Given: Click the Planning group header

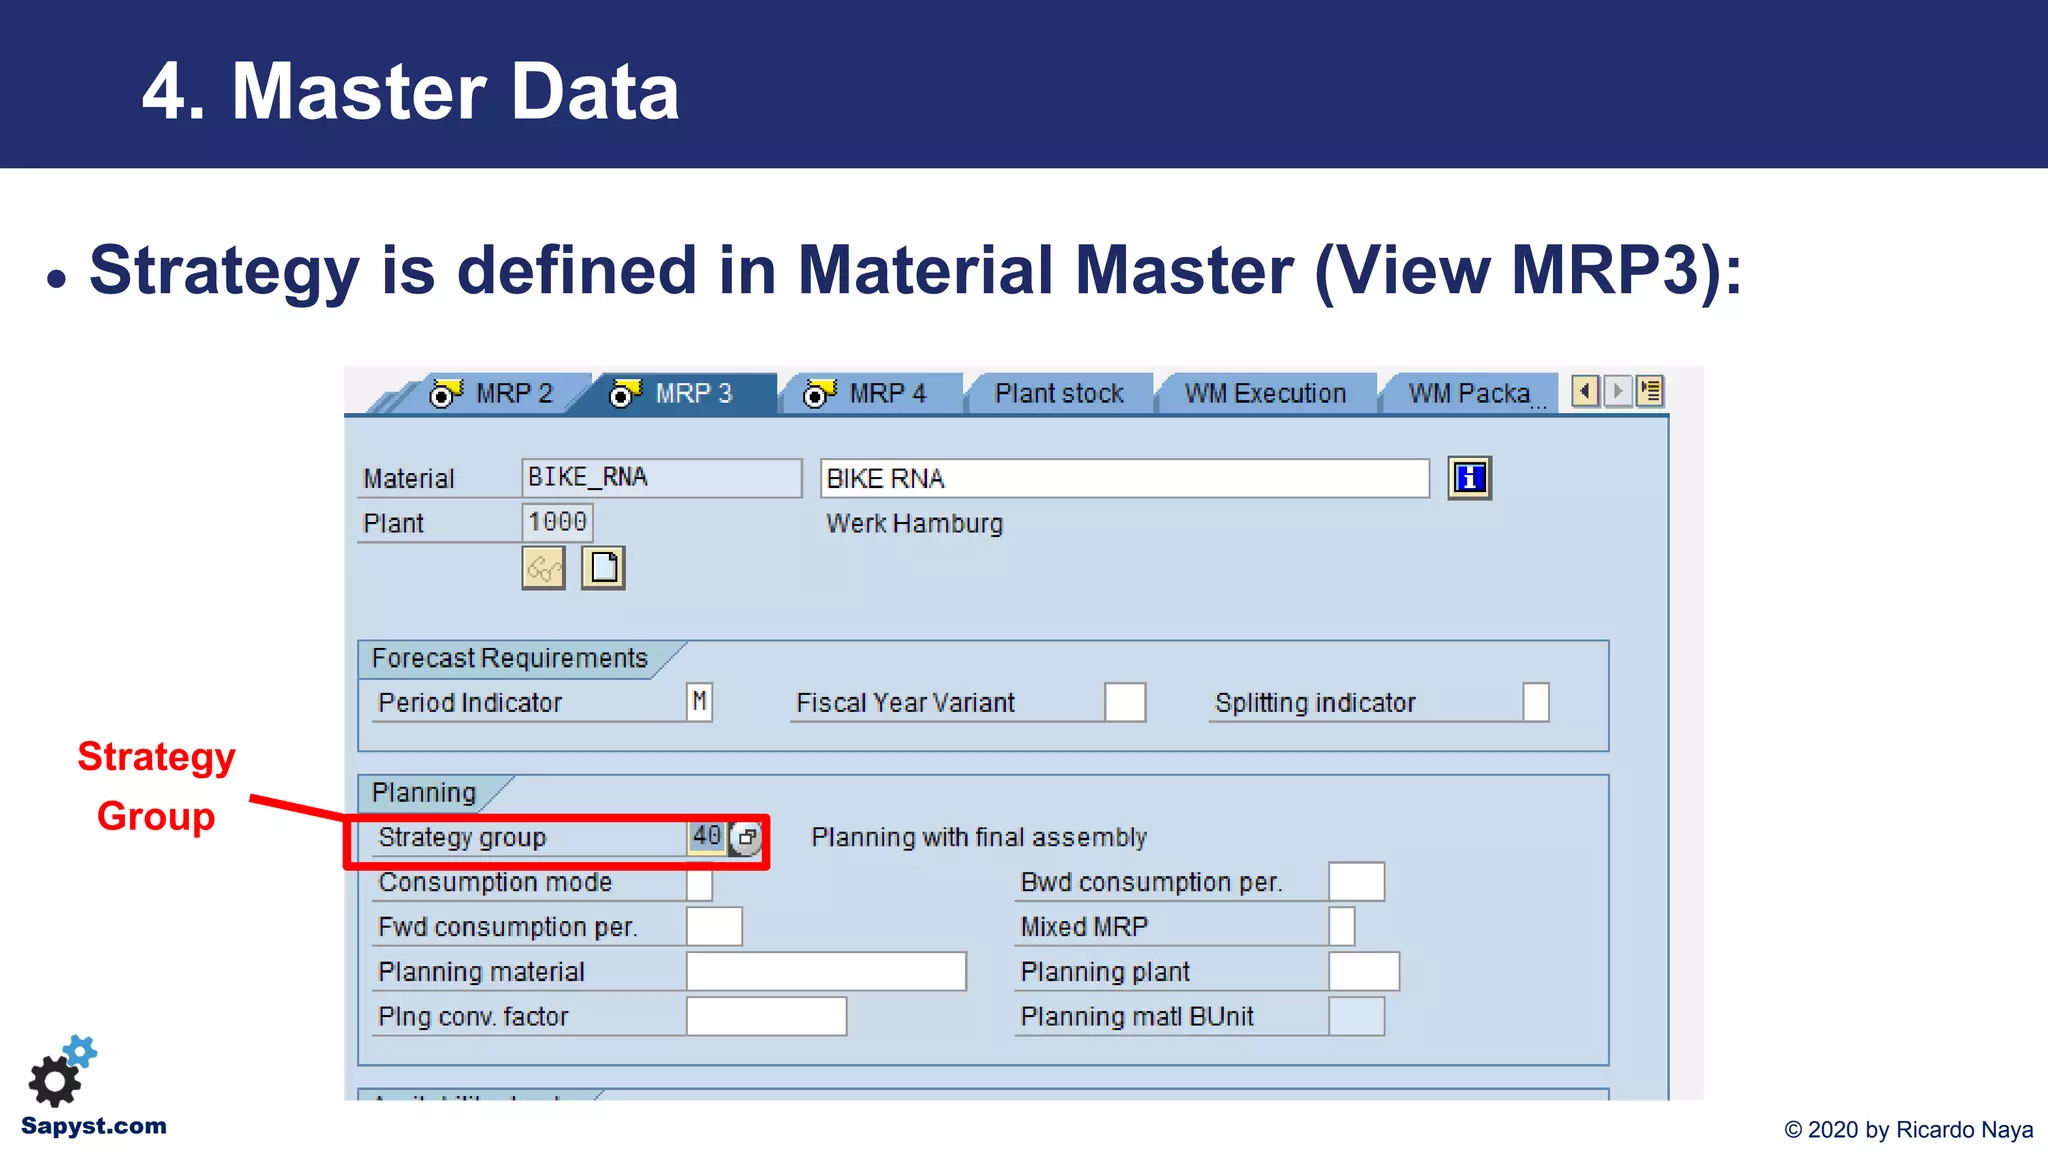Looking at the screenshot, I should point(424,793).
